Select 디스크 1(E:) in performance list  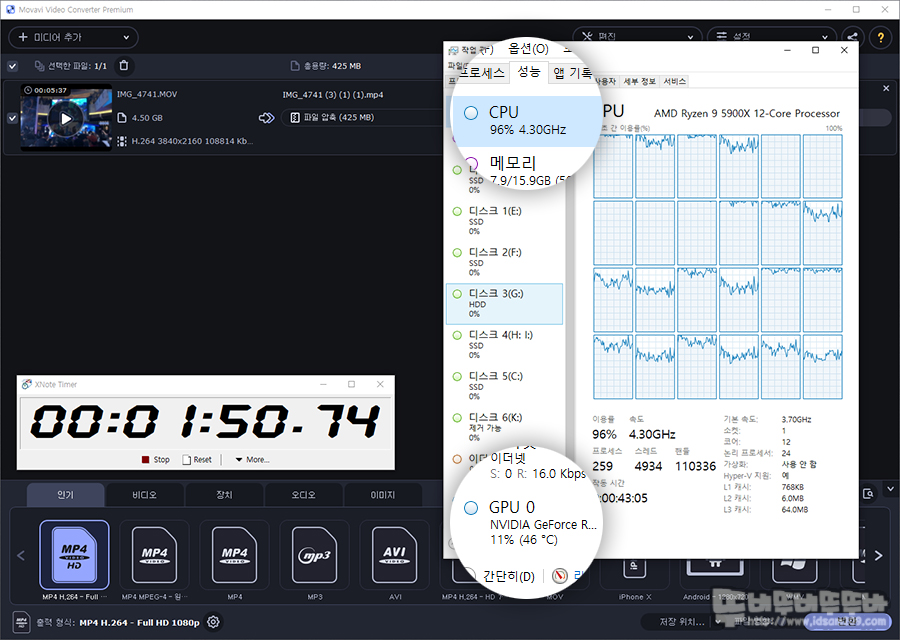coord(504,220)
